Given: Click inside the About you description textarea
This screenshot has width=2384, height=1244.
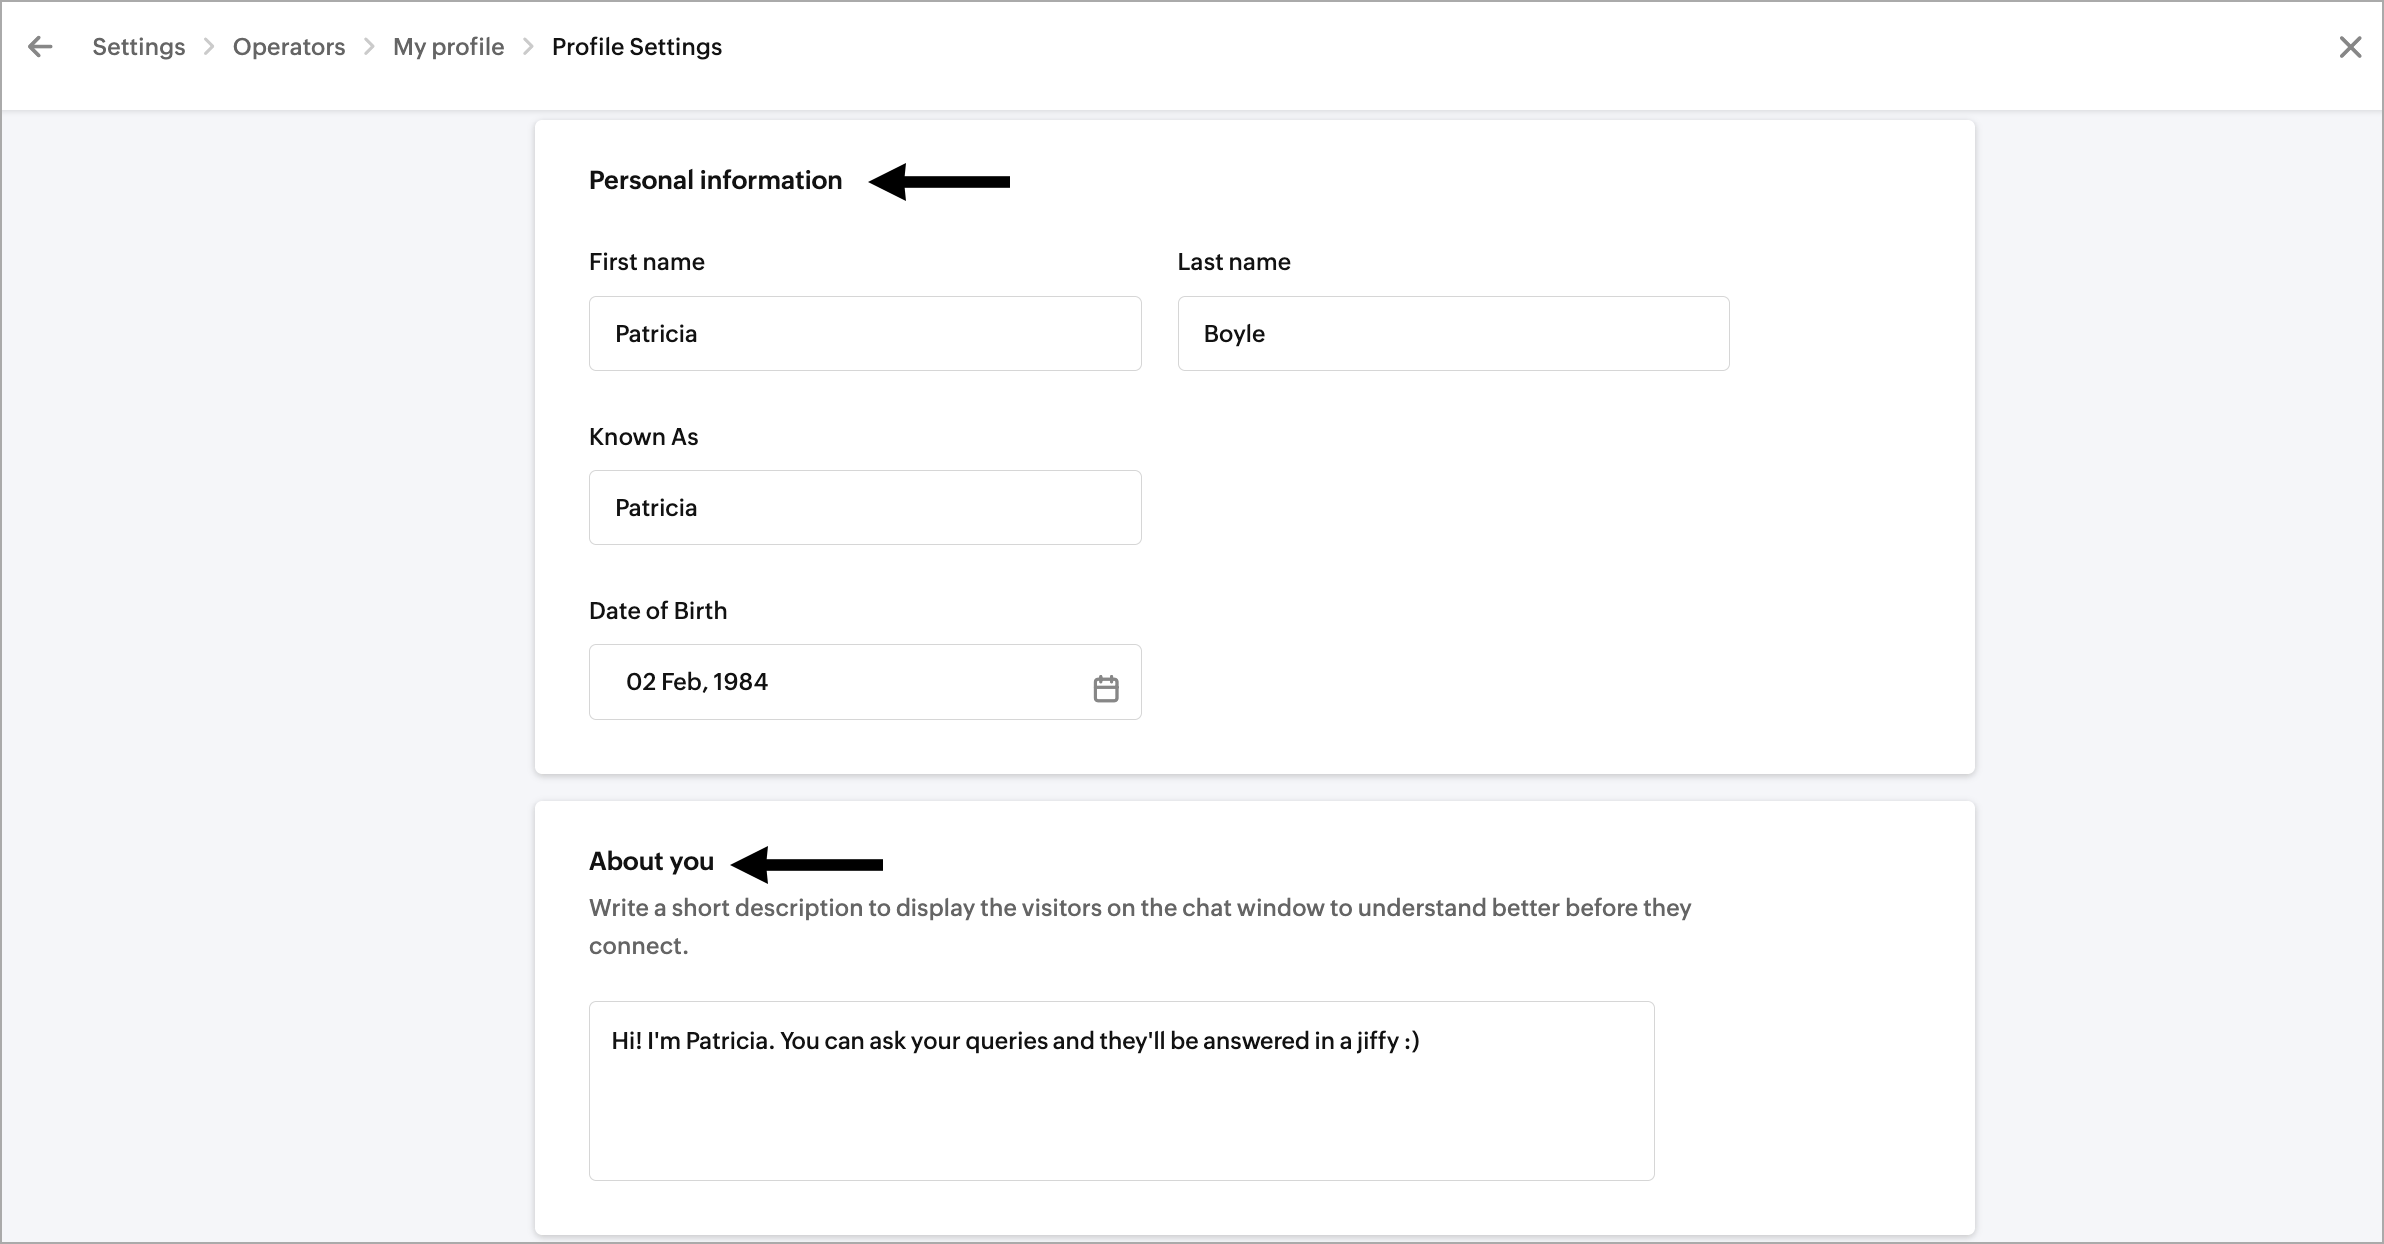Looking at the screenshot, I should [1120, 1090].
